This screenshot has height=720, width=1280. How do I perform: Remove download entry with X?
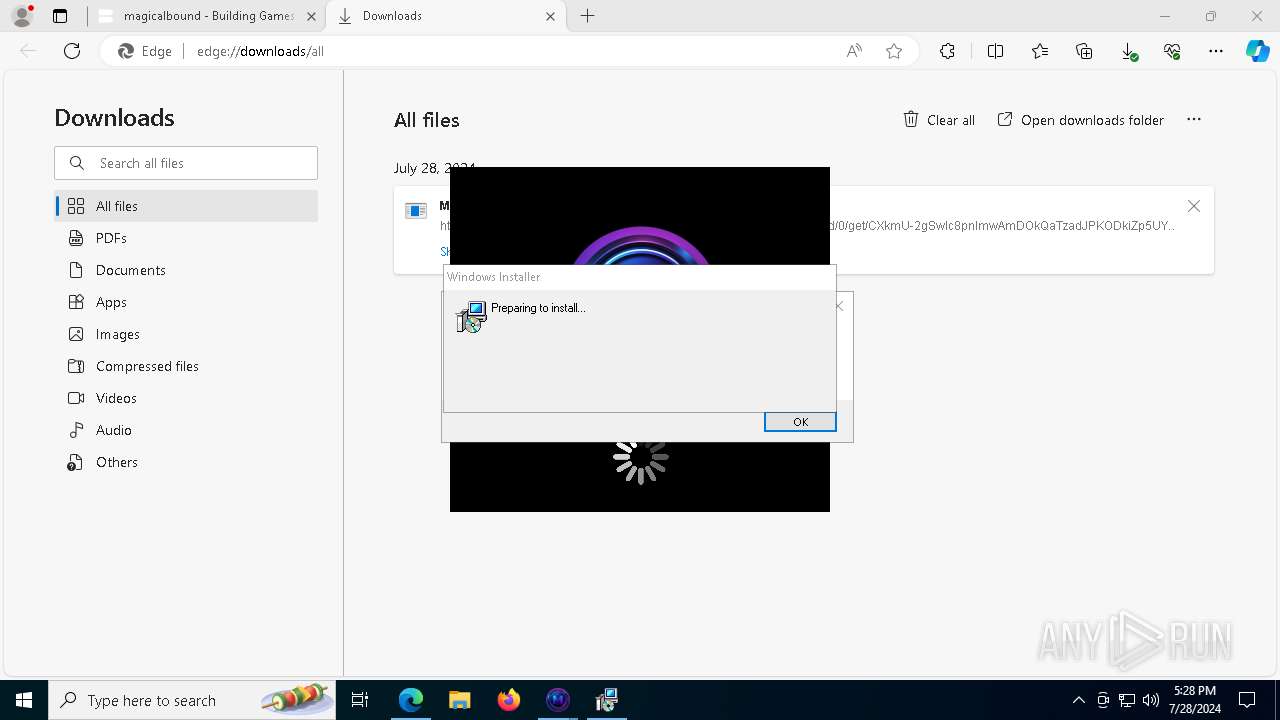[x=1194, y=206]
